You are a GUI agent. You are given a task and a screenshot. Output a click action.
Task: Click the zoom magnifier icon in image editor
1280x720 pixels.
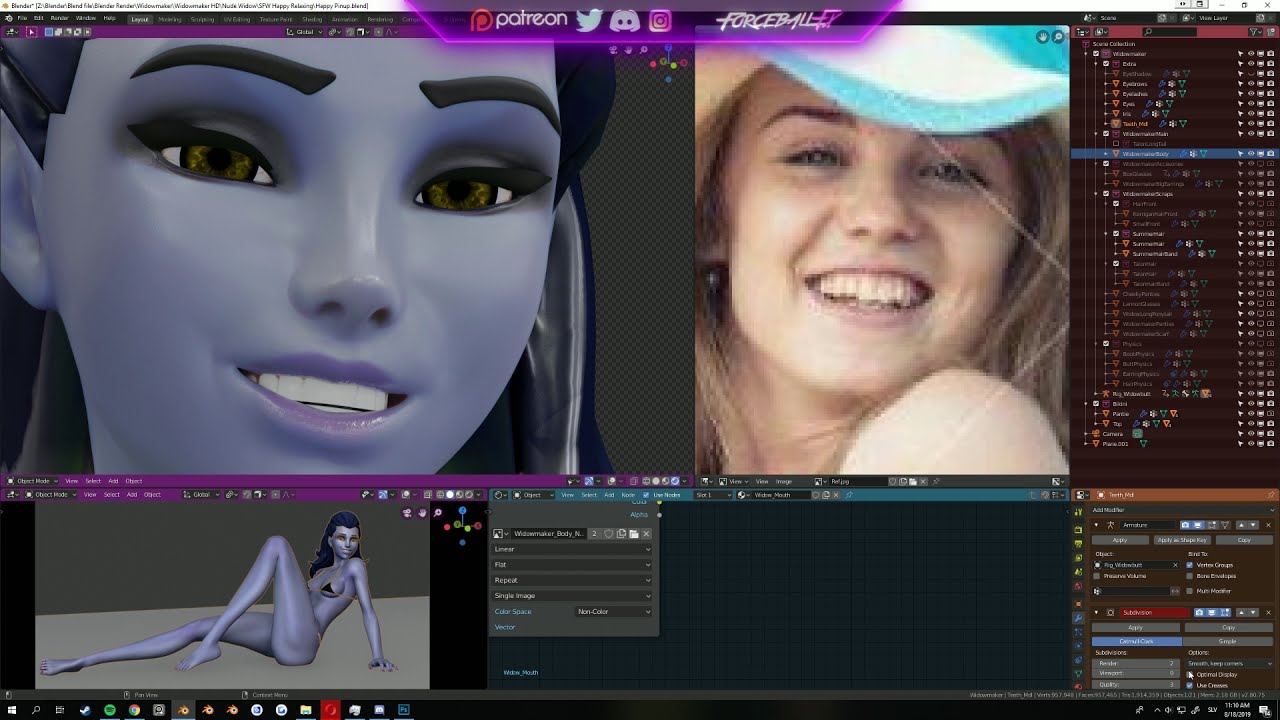1058,37
